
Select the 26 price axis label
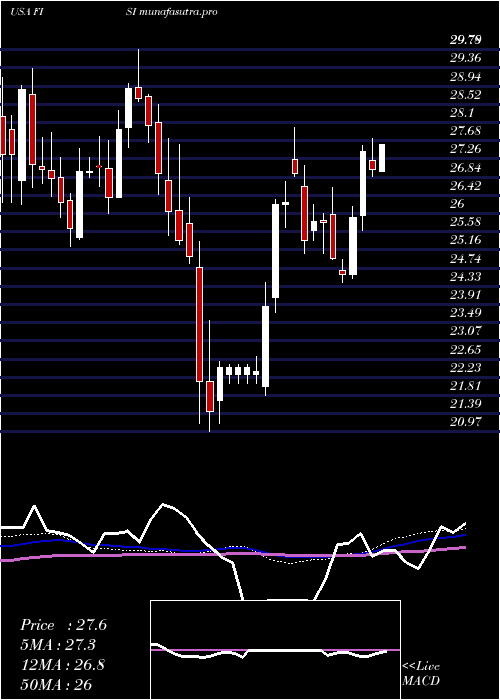point(458,204)
